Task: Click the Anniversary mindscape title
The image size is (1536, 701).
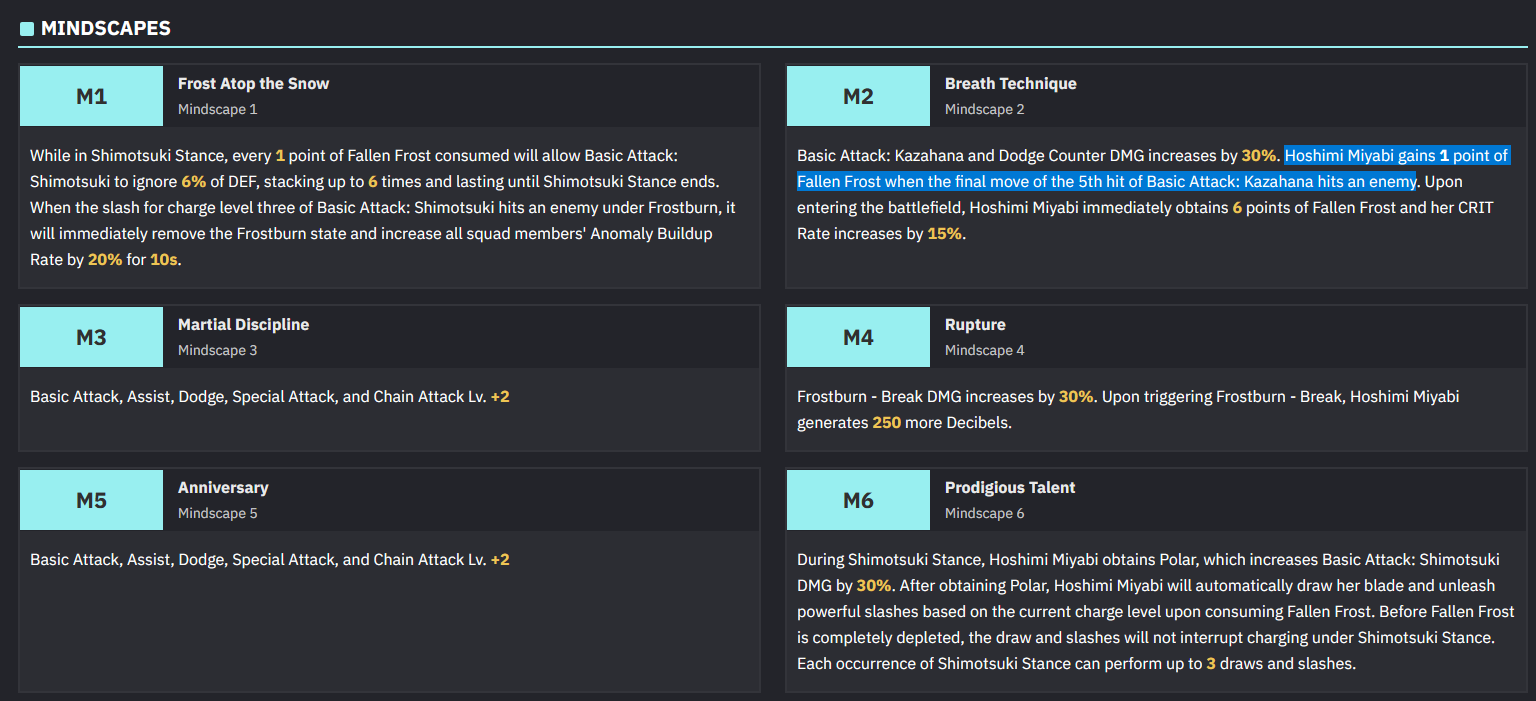Action: pos(223,488)
